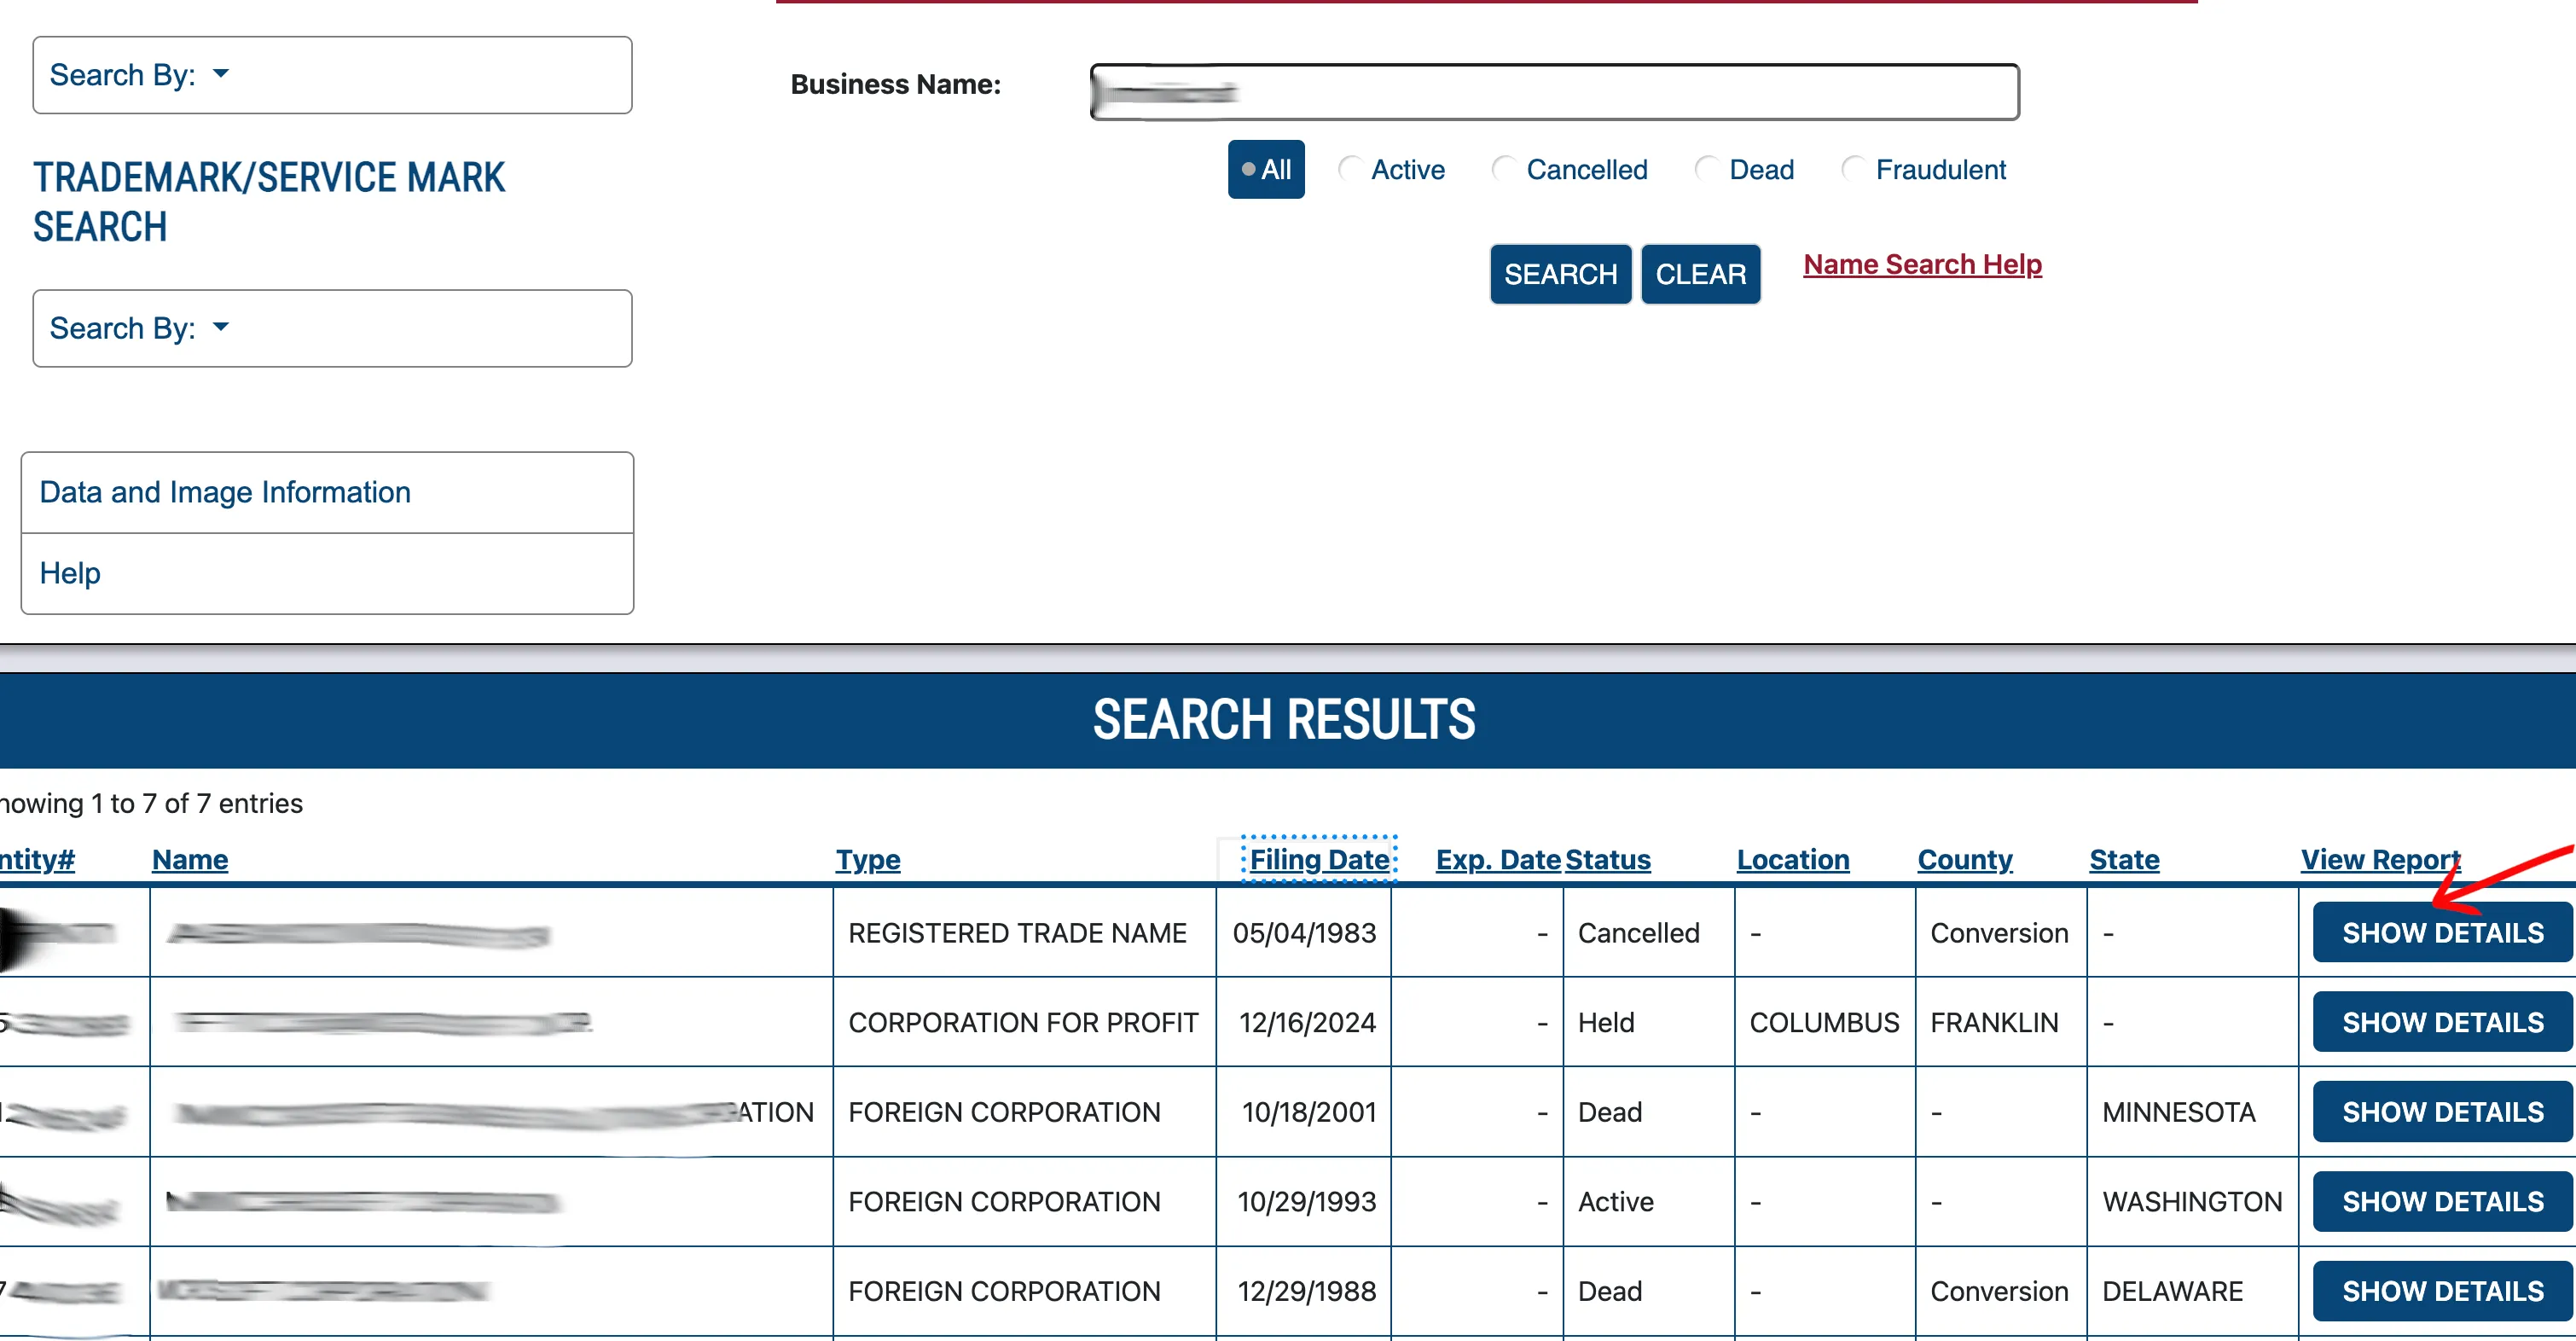Select the Active status radio button

click(1350, 169)
